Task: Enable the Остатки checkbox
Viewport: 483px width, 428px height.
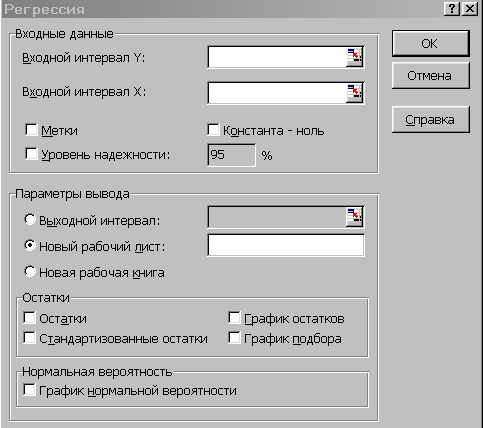Action: coord(29,318)
